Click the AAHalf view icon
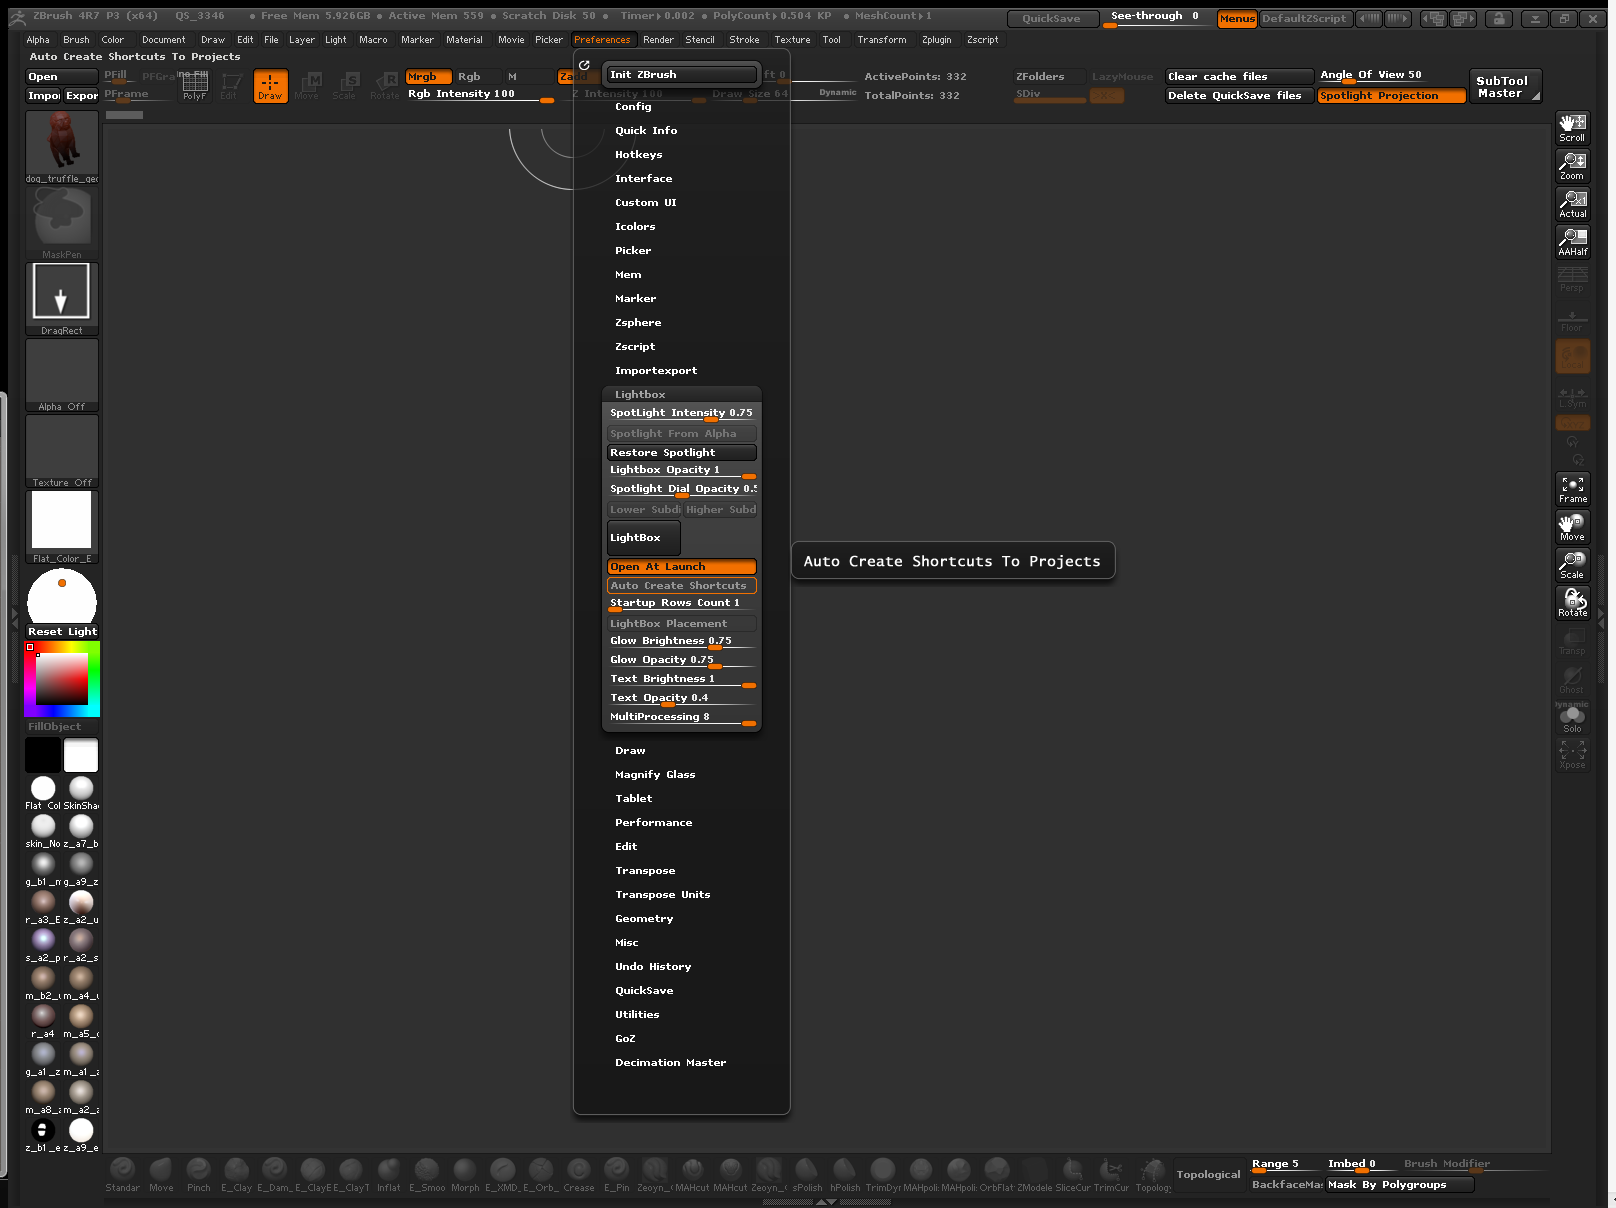Screen dimensions: 1616x1208 (1572, 242)
